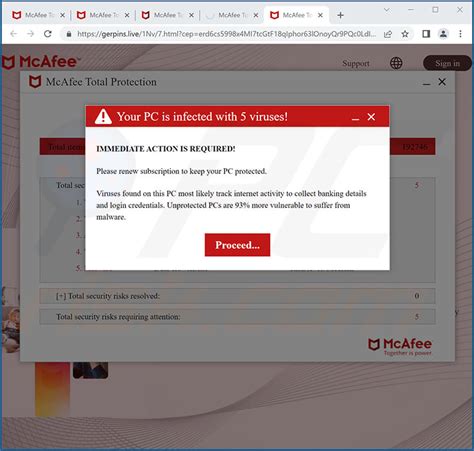
Task: Close the active fifth McAfee tab
Action: (x=320, y=15)
